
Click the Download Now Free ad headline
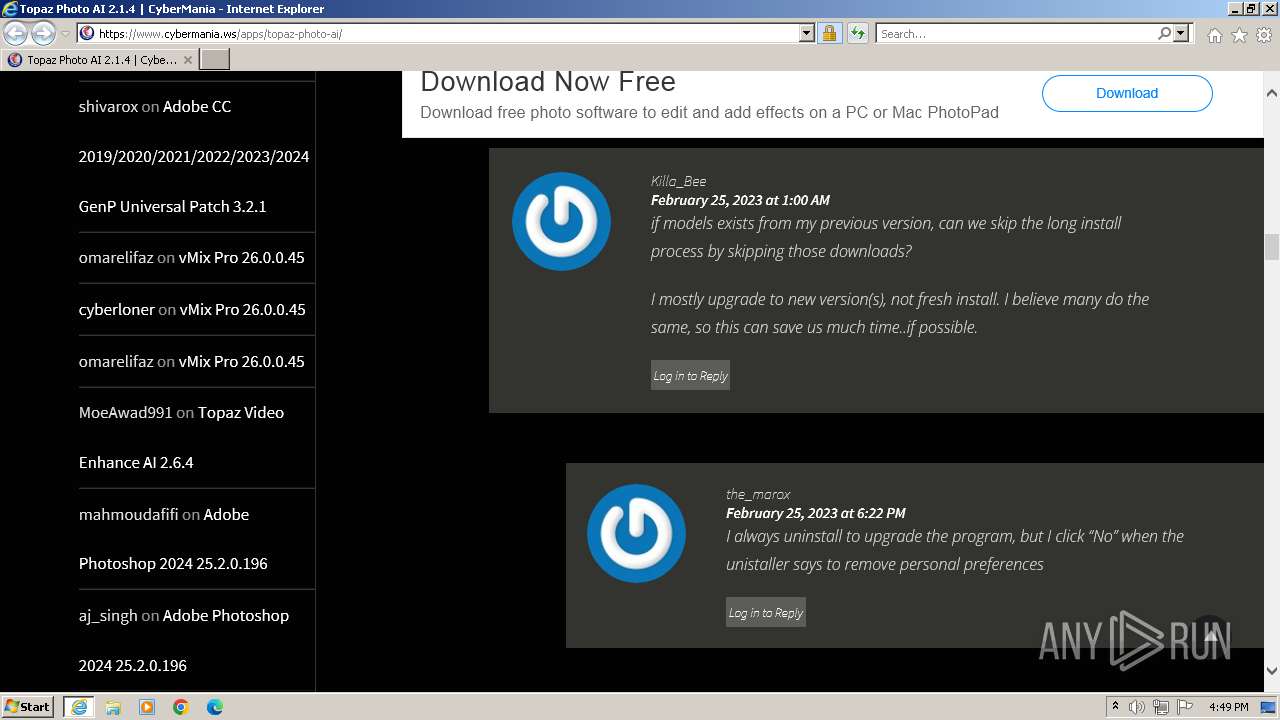[x=548, y=82]
